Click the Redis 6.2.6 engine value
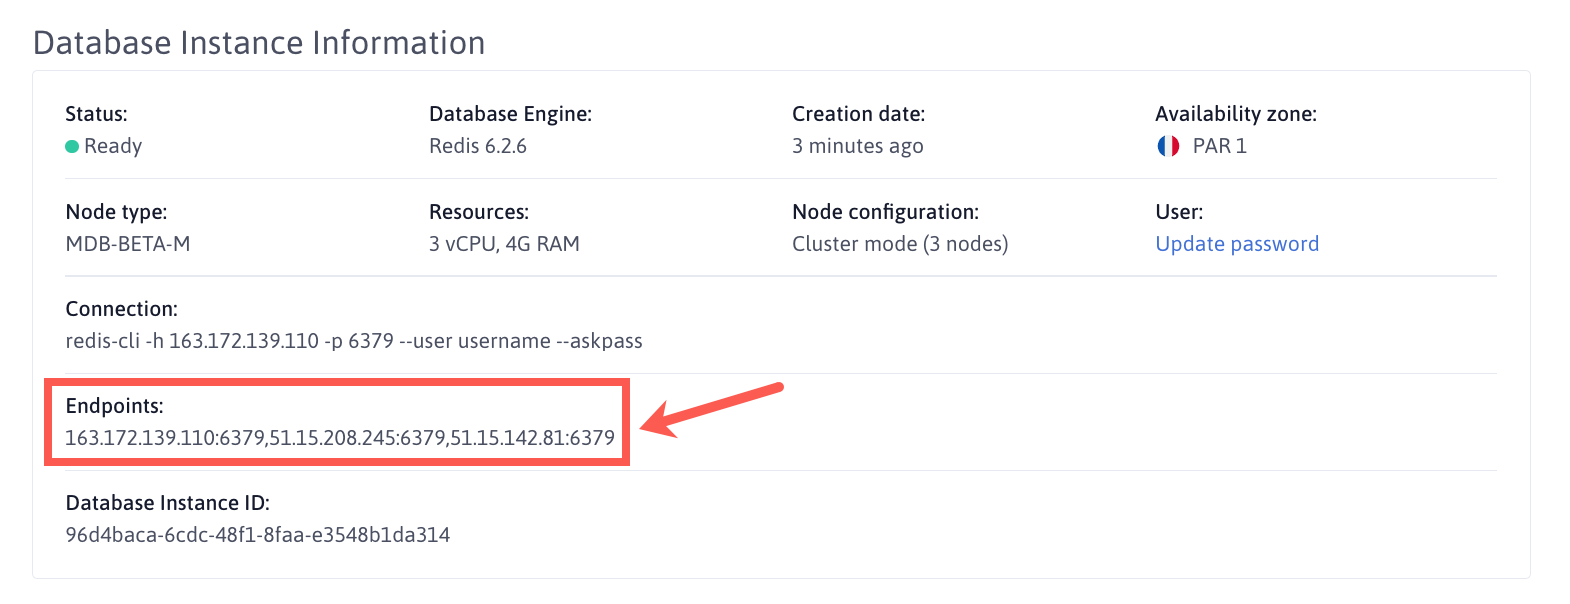This screenshot has width=1570, height=604. [x=478, y=146]
